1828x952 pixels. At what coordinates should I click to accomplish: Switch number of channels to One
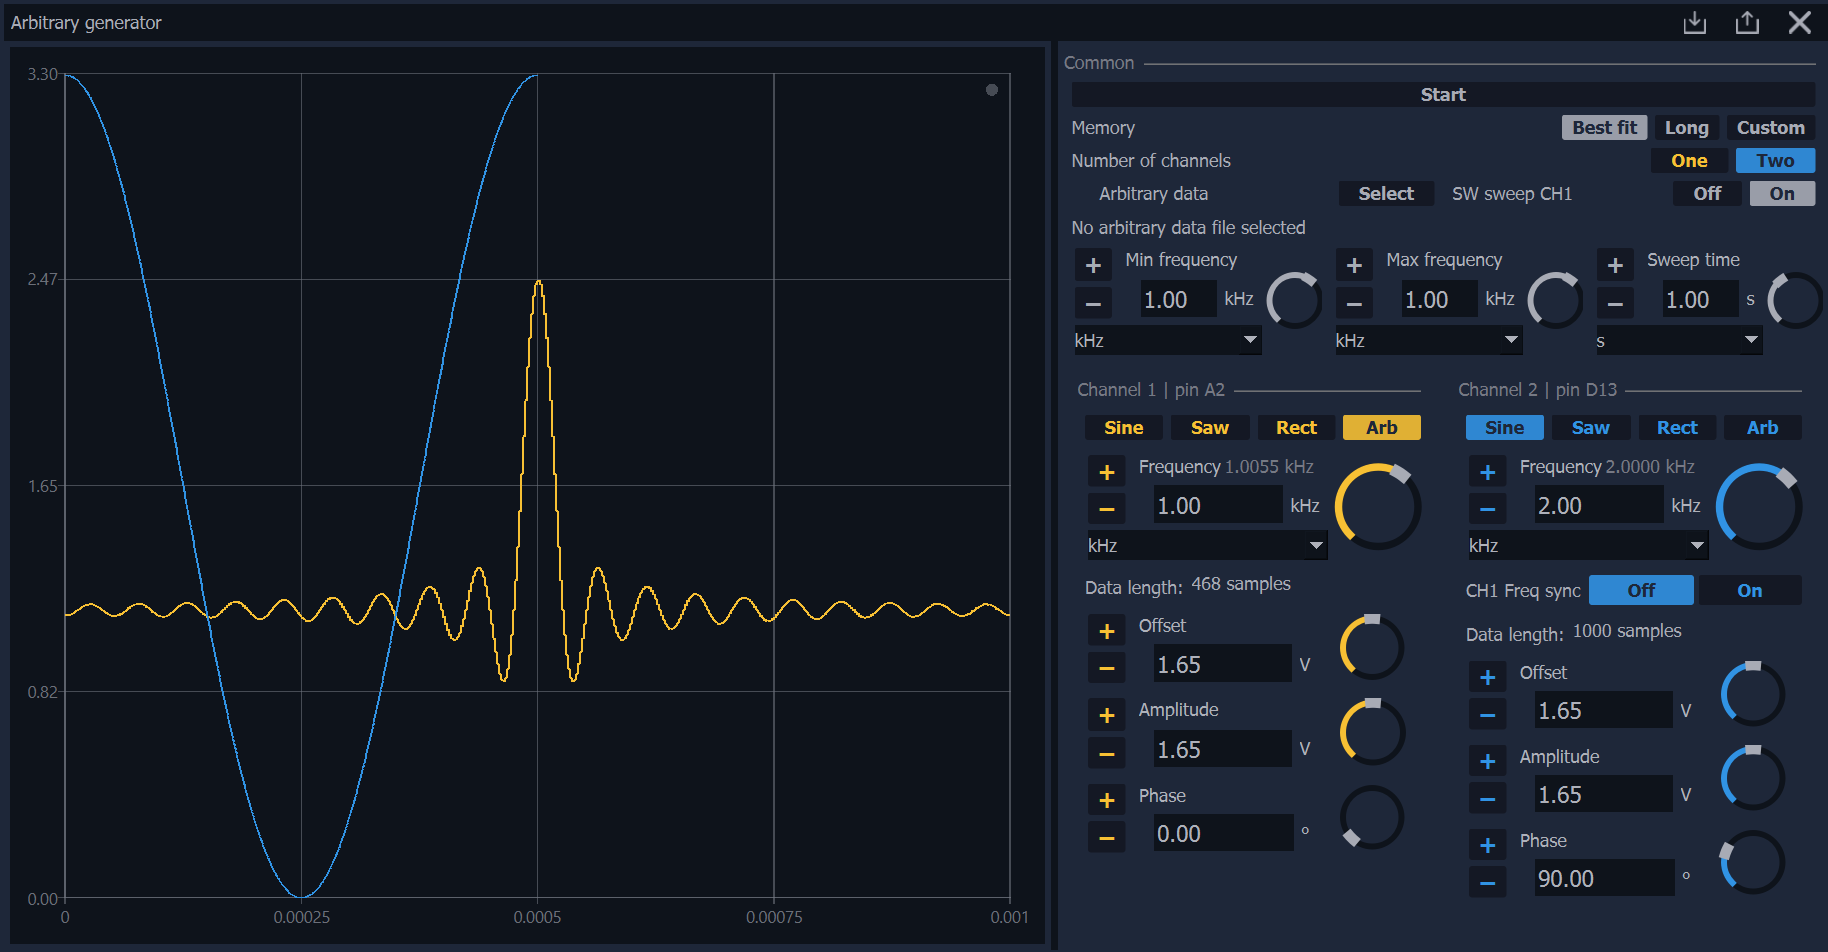coord(1689,161)
